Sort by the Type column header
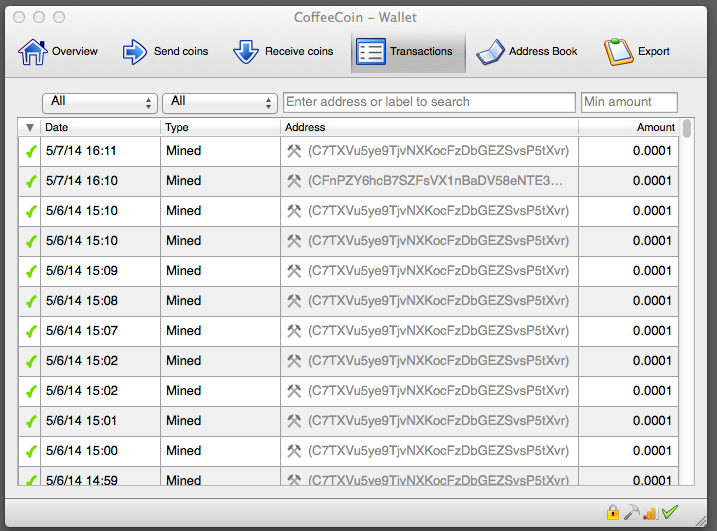The height and width of the screenshot is (531, 717). coord(220,127)
